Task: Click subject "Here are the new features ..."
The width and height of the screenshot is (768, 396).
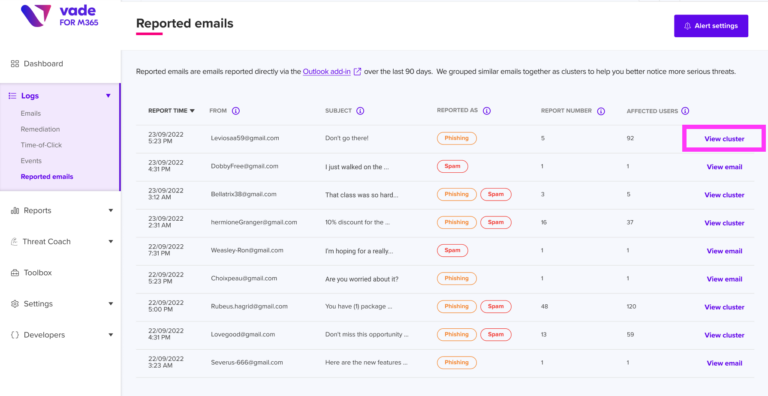Action: click(x=366, y=363)
